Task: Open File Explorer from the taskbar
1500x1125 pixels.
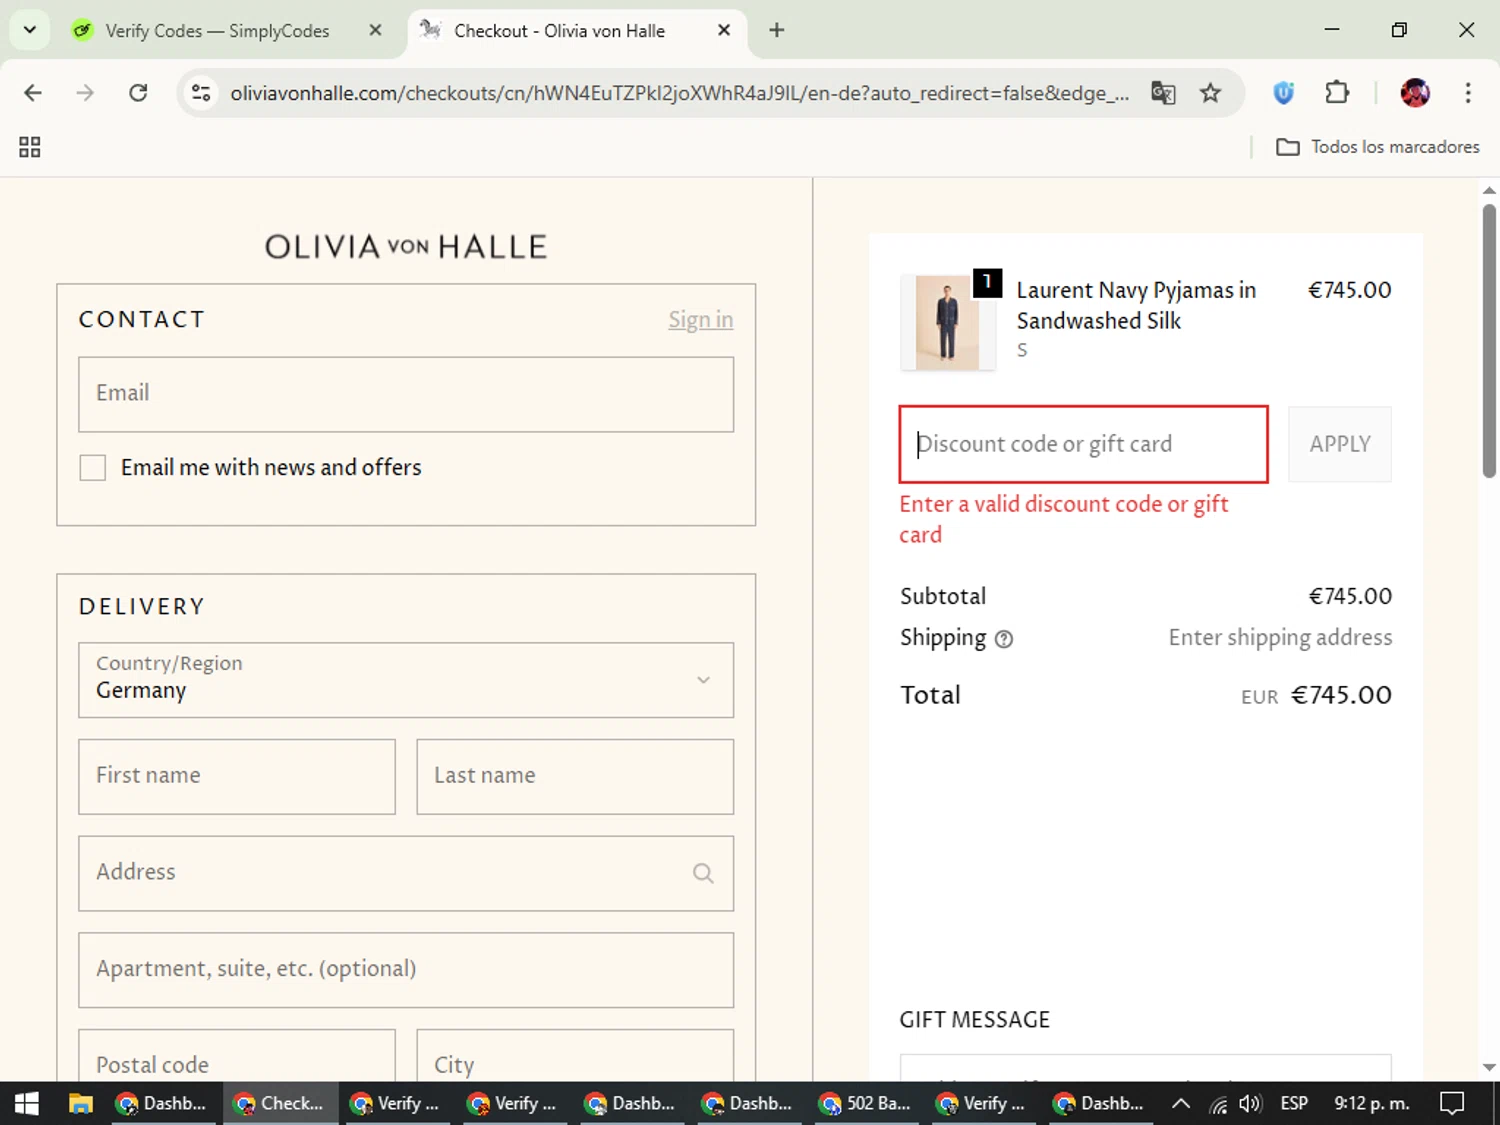Action: coord(80,1103)
